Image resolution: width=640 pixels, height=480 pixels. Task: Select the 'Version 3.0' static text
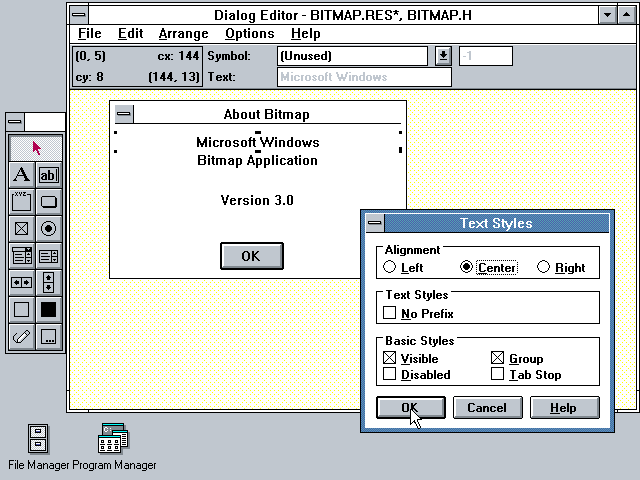[x=257, y=200]
